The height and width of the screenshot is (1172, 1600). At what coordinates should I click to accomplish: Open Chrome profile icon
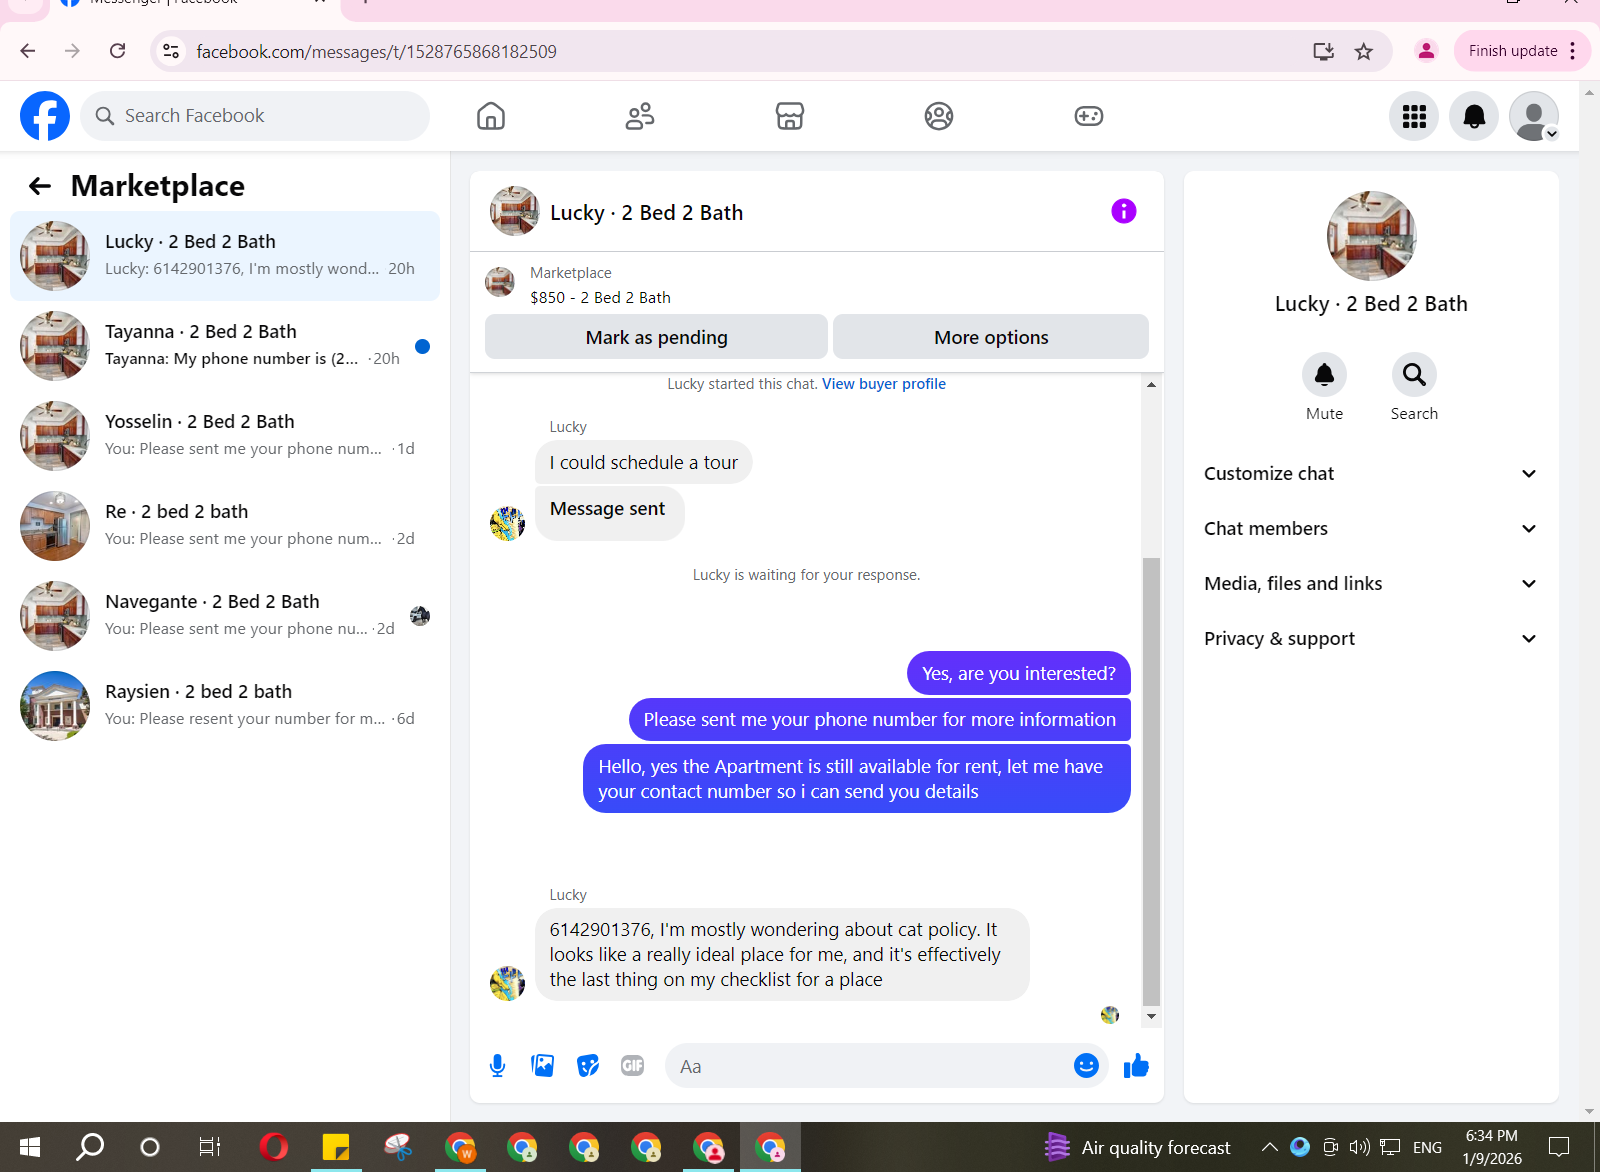[1426, 51]
